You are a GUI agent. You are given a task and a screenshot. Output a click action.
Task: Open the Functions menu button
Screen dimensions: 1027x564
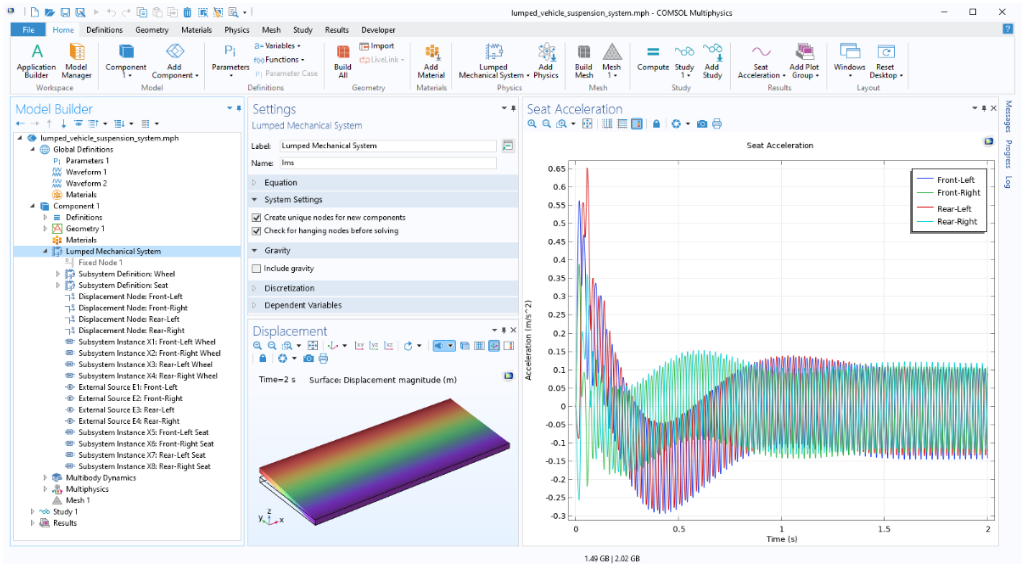point(280,60)
